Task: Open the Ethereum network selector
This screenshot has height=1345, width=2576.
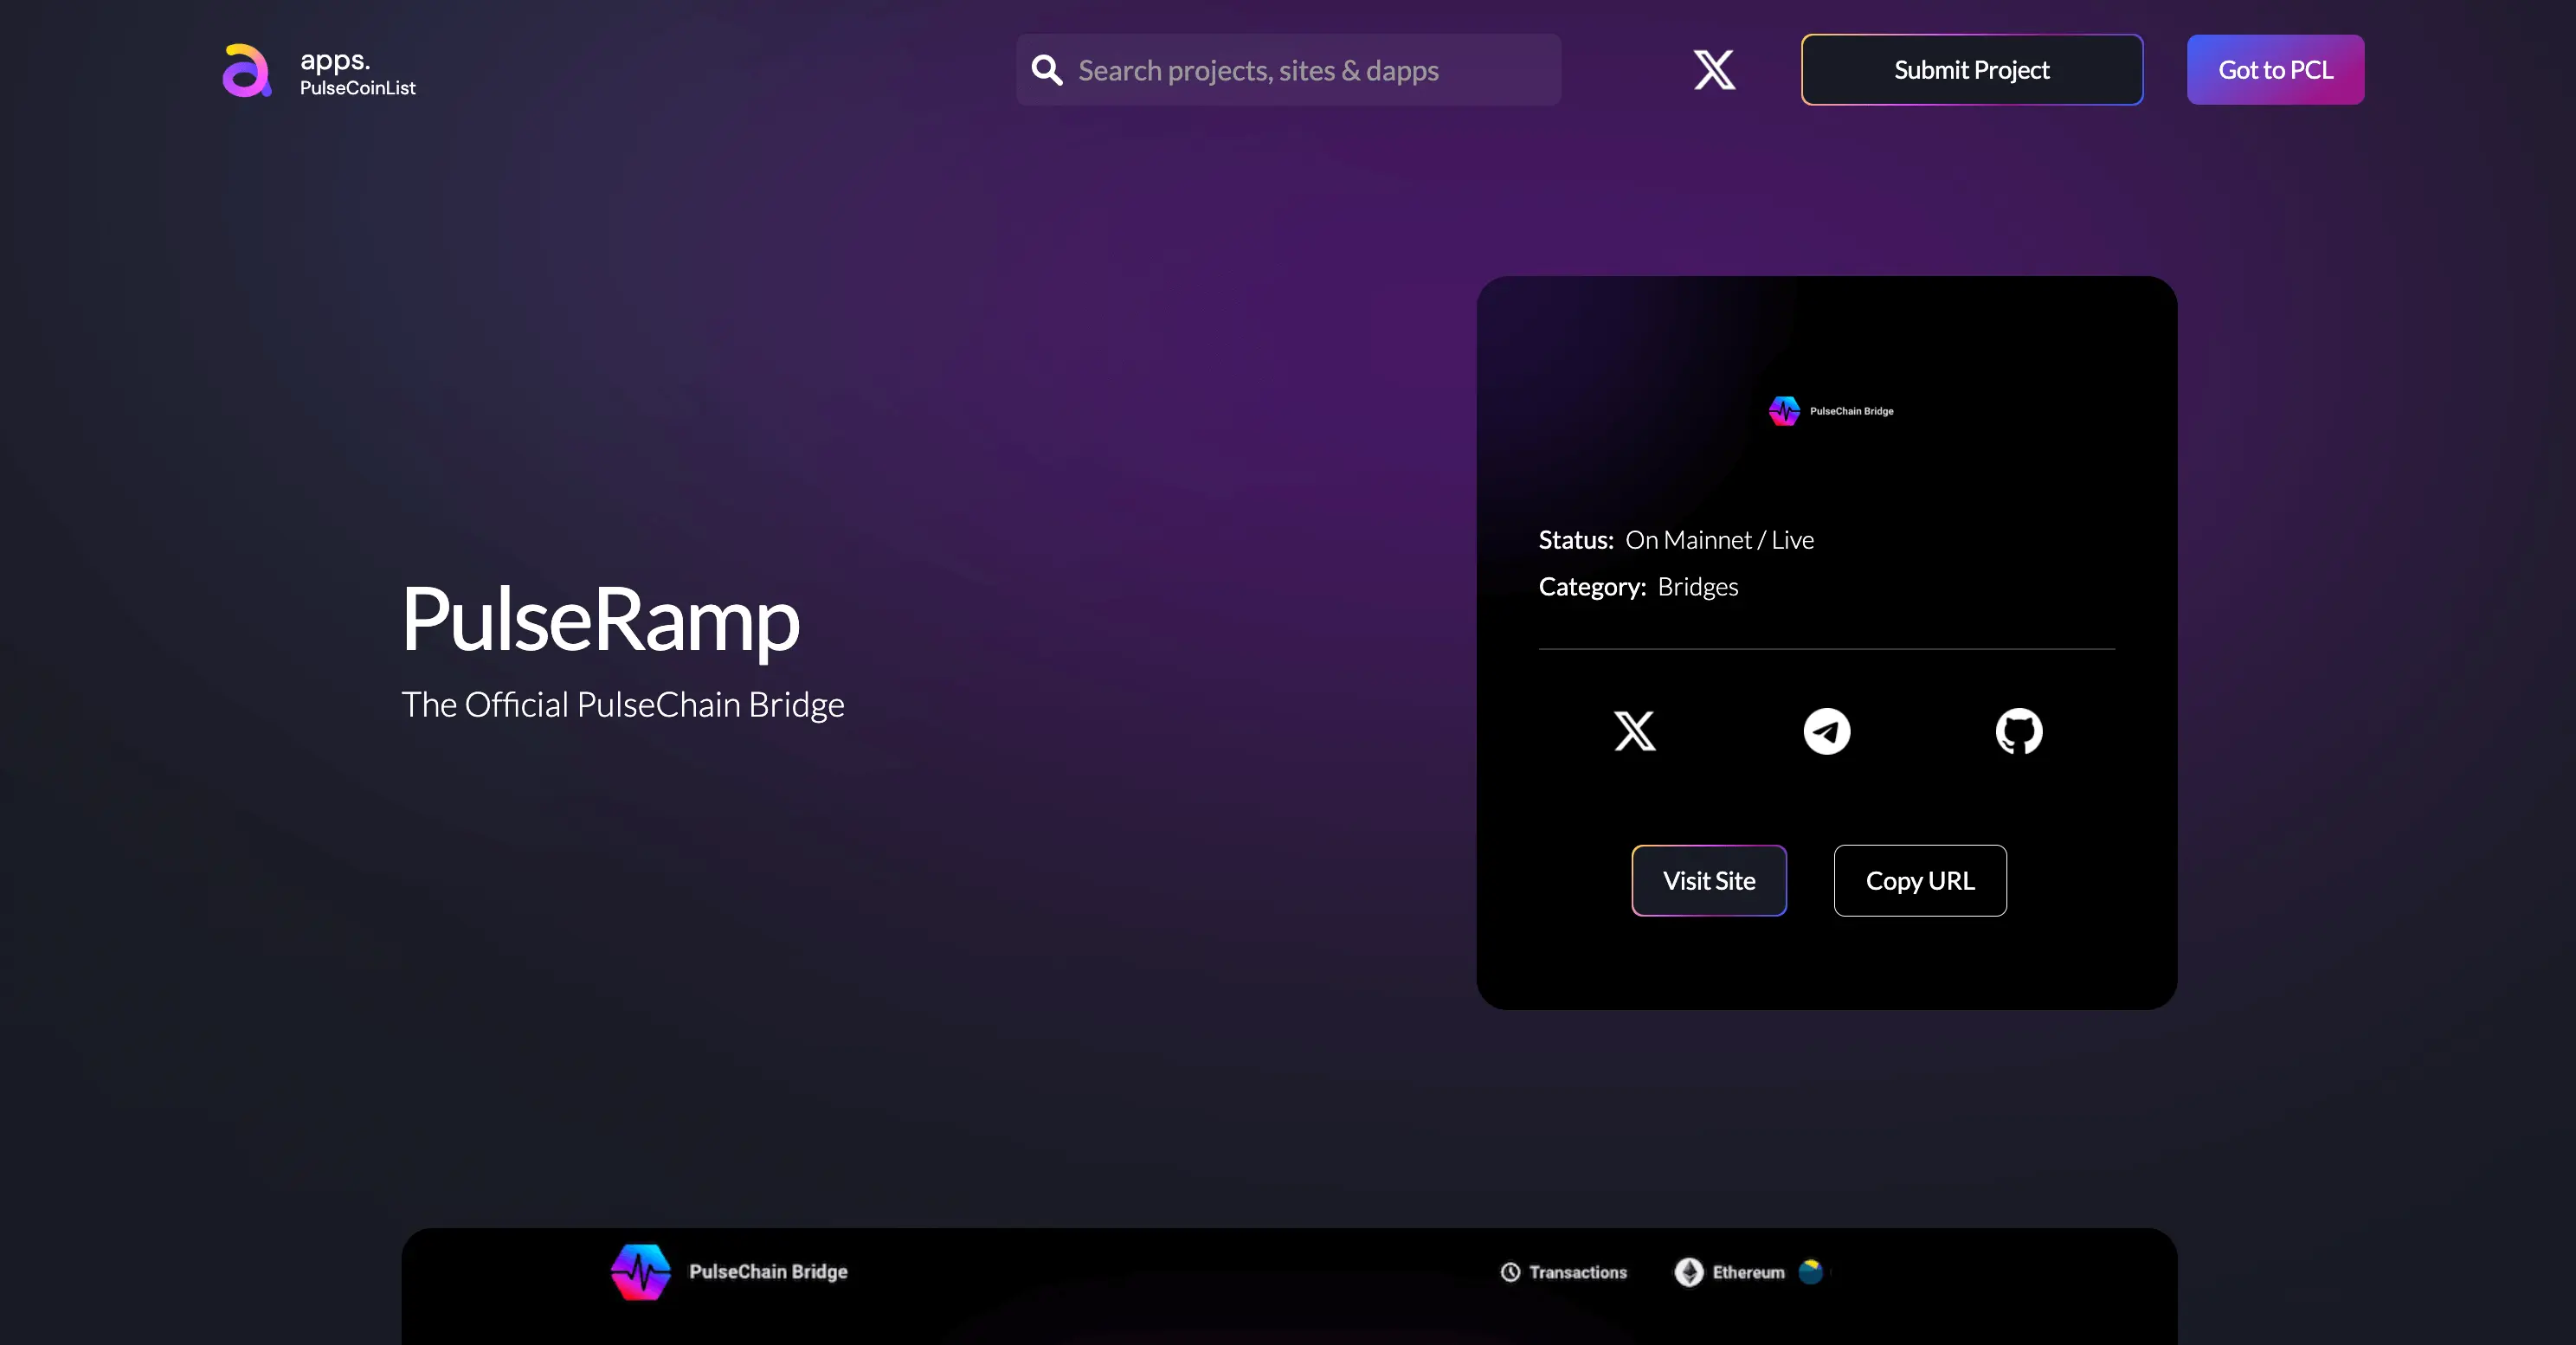Action: [x=1745, y=1272]
